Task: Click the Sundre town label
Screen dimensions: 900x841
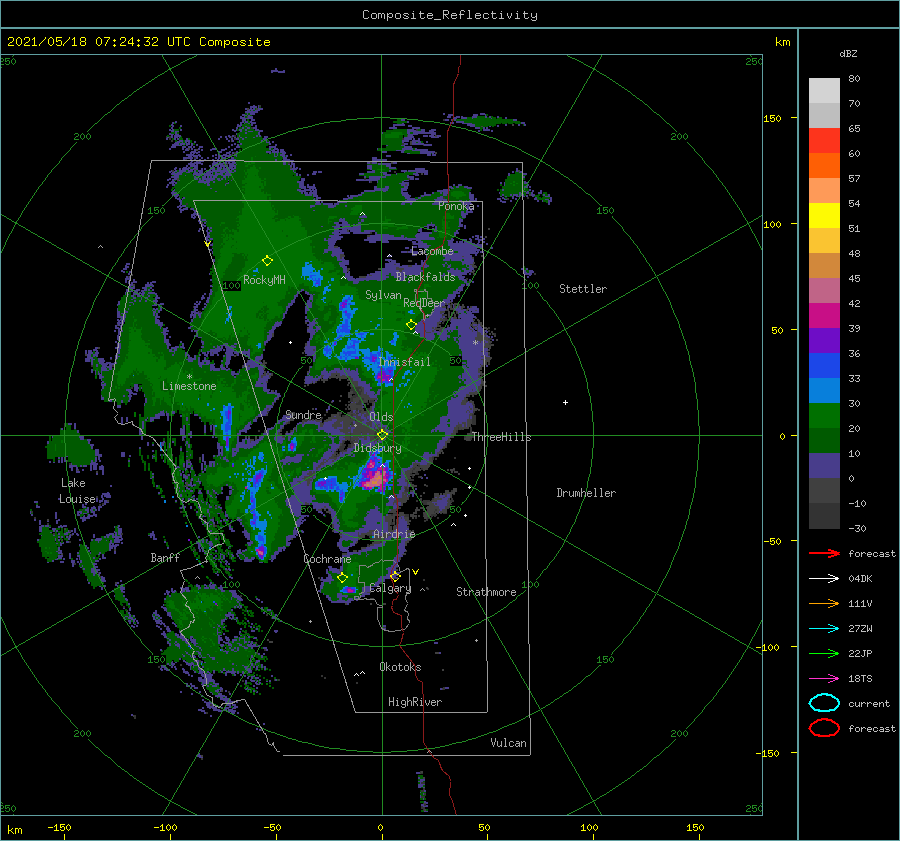Action: pyautogui.click(x=303, y=415)
